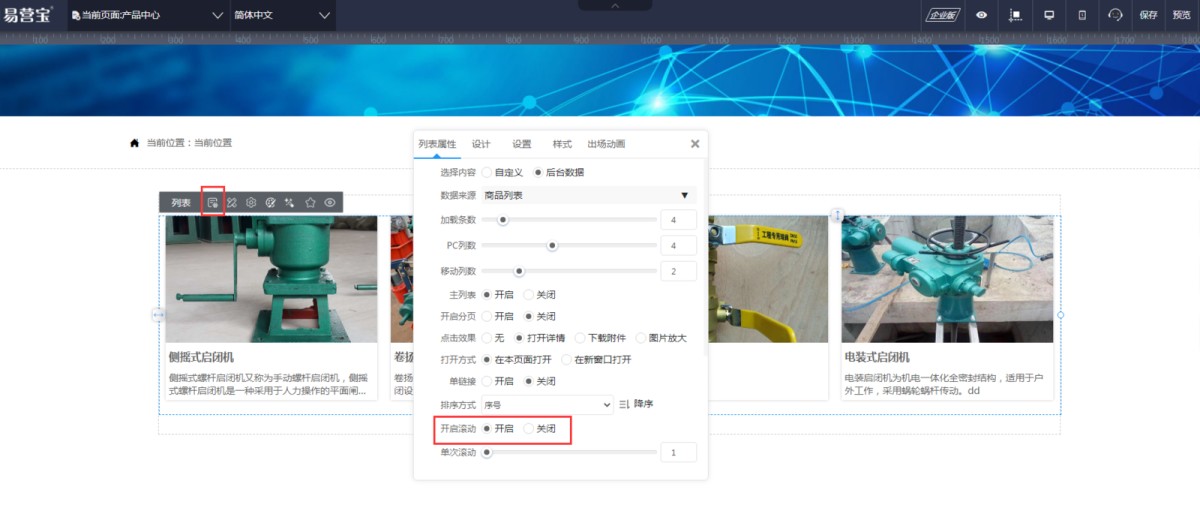Viewport: 1200px width, 511px height.
Task: Open customer service headset icon
Action: (1115, 15)
